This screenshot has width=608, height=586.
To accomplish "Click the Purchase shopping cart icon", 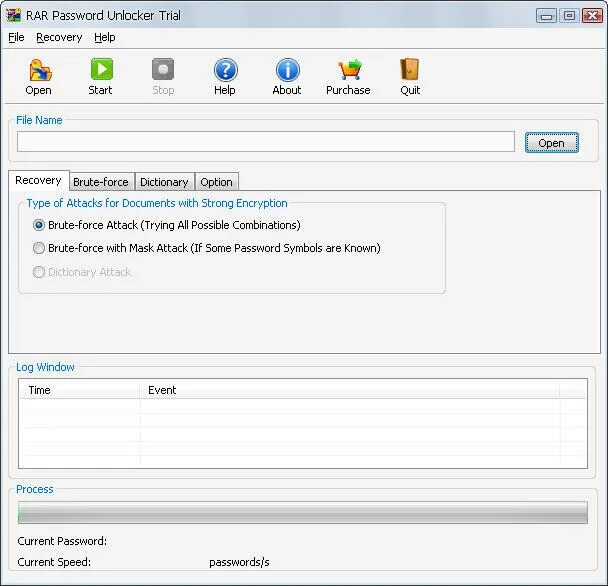I will click(x=349, y=70).
